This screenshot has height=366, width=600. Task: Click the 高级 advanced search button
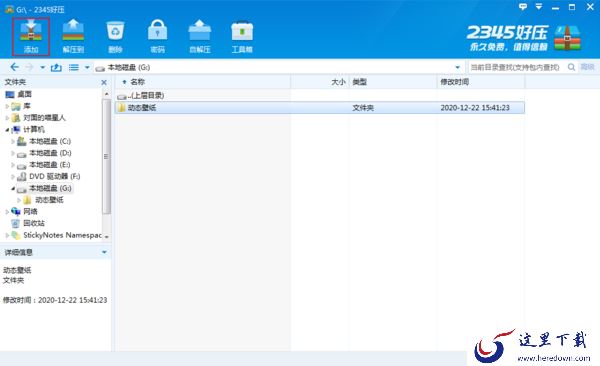tap(587, 67)
